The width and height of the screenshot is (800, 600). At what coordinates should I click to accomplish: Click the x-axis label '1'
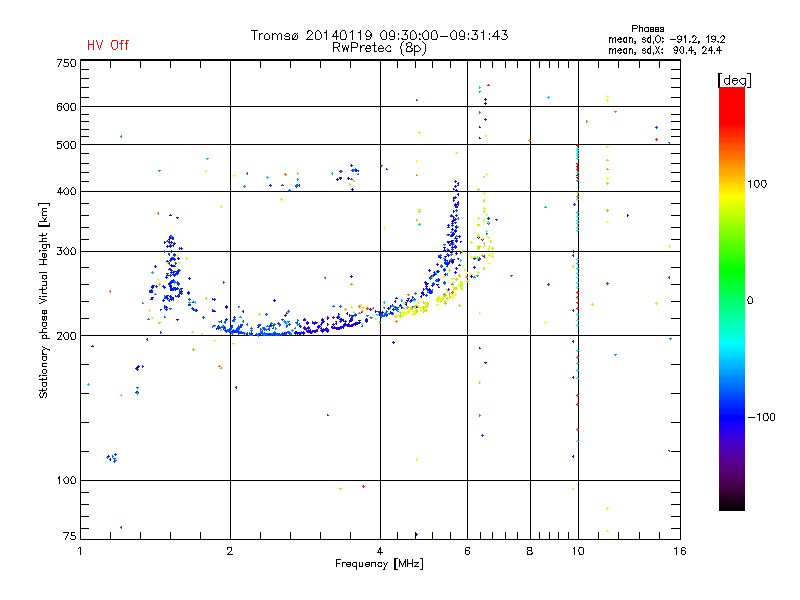(x=80, y=551)
